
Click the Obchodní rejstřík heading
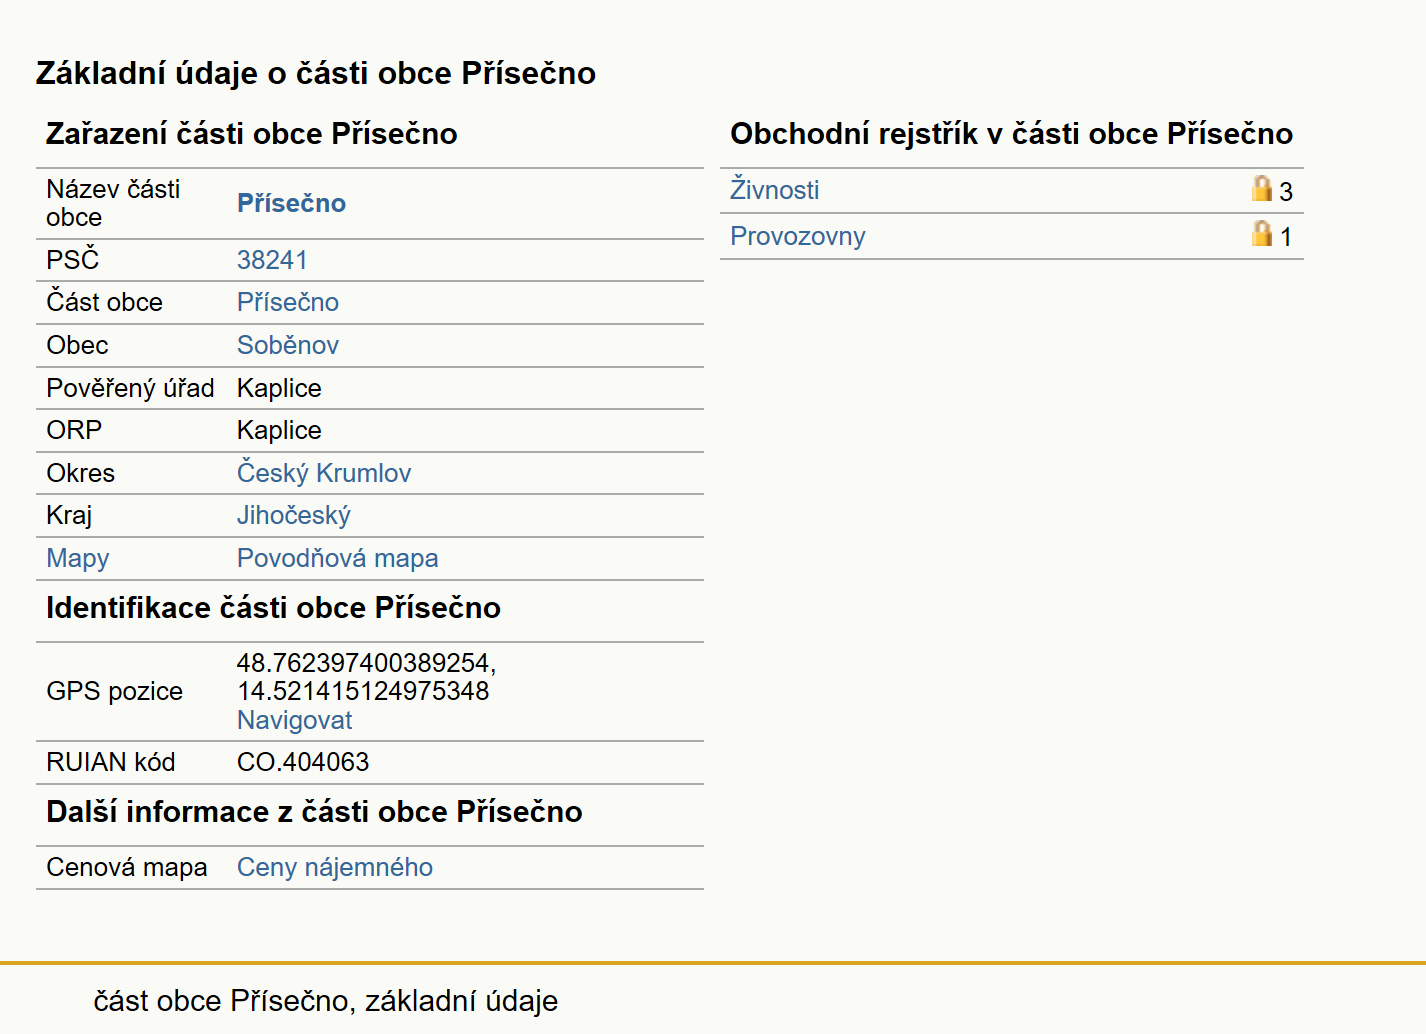1011,134
